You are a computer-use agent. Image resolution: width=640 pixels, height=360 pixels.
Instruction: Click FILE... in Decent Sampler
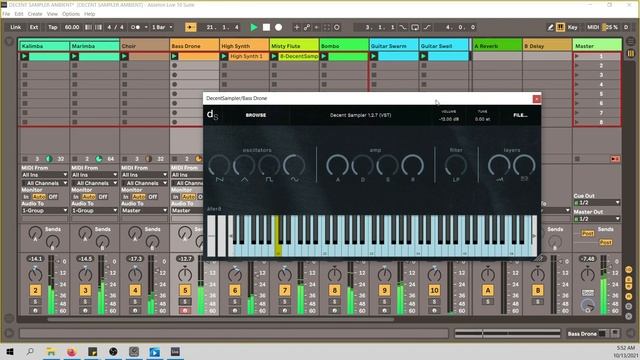(520, 115)
